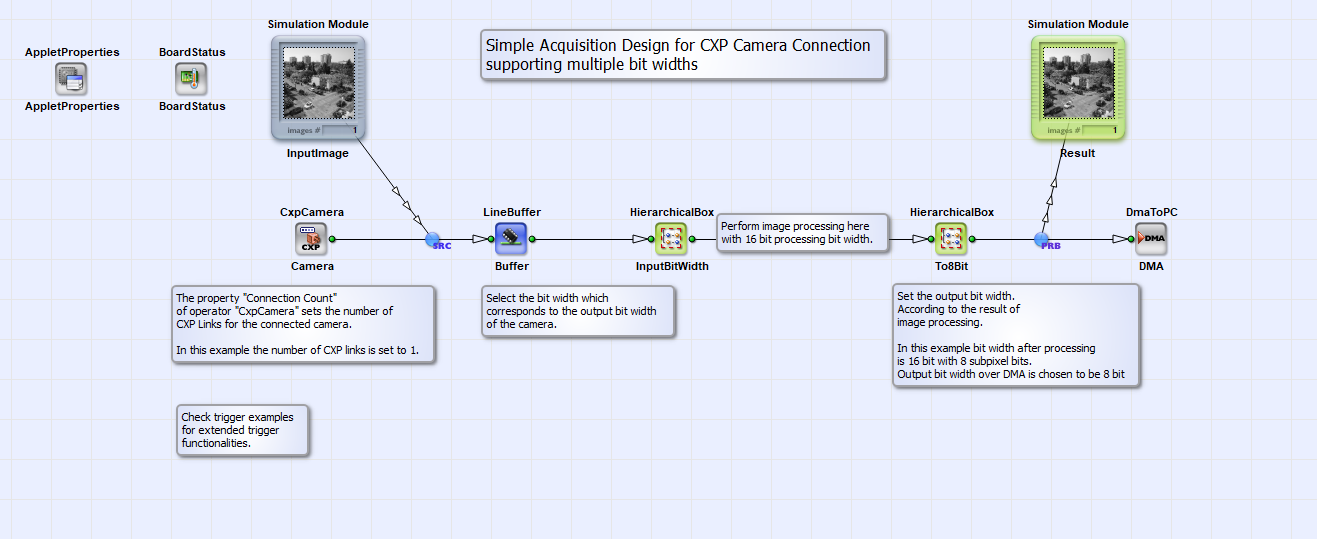Click the 'To8Bit' instance name label
The height and width of the screenshot is (539, 1317).
point(951,267)
